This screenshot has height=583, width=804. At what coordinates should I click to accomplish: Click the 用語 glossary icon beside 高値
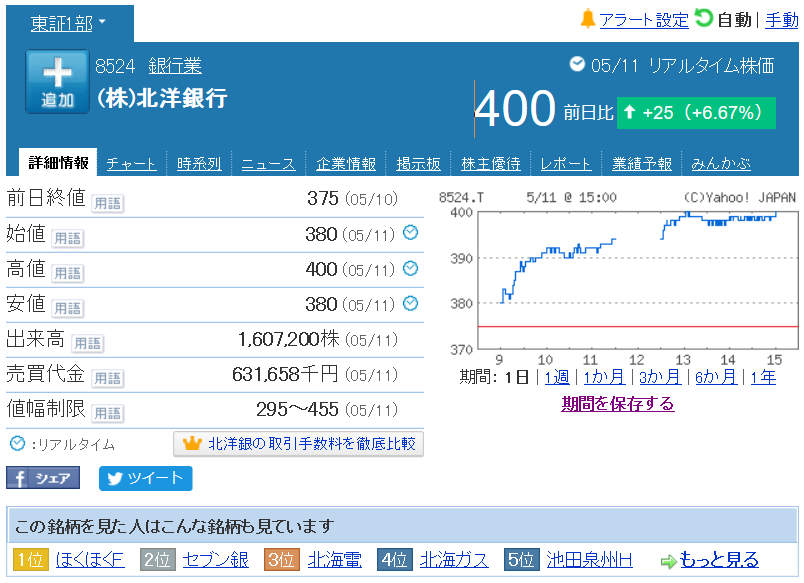[x=68, y=273]
